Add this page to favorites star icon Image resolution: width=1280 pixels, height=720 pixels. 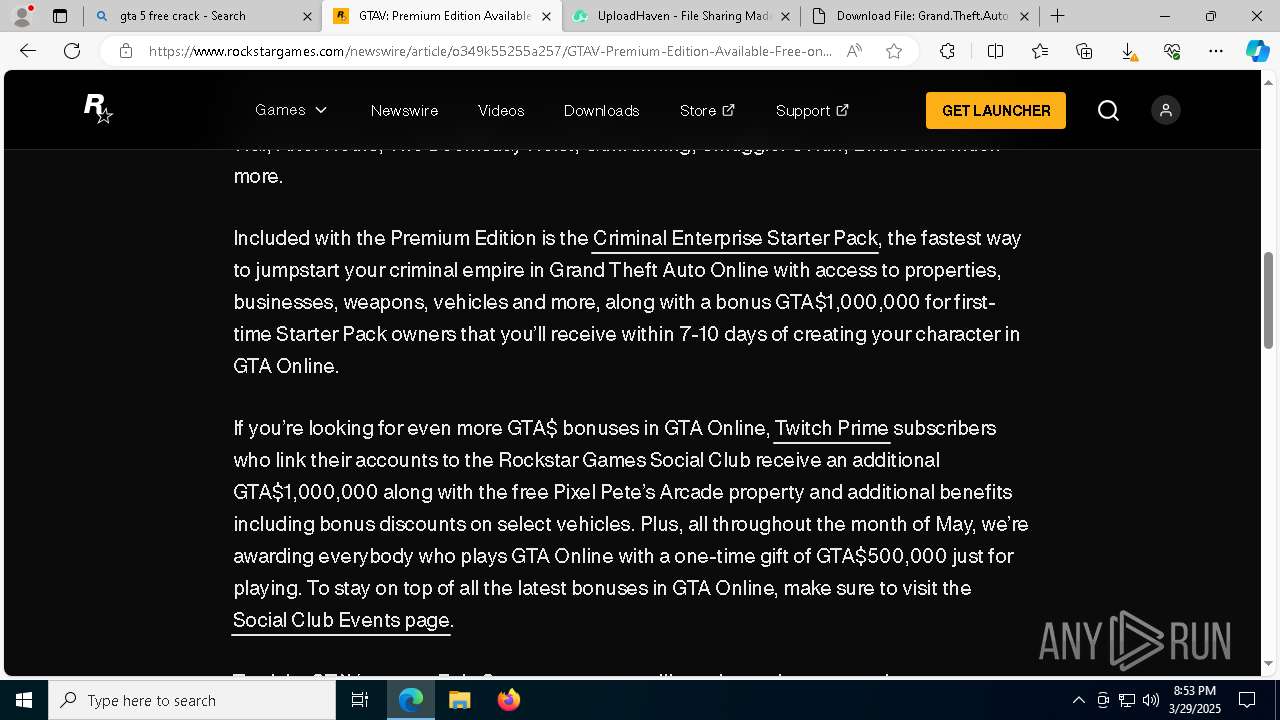pos(894,51)
